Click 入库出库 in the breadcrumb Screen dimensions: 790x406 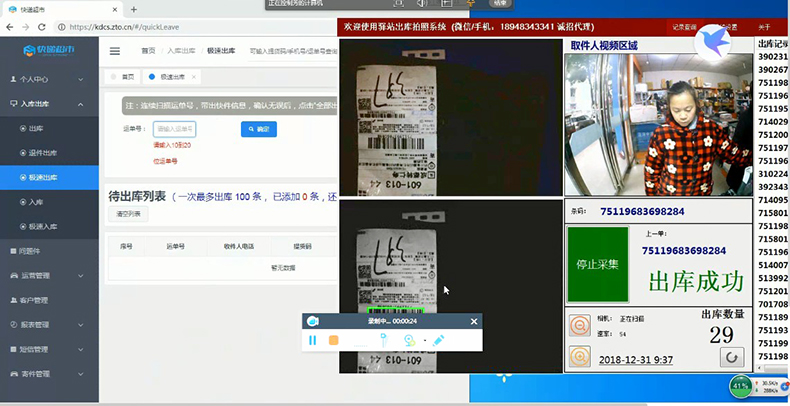[x=181, y=51]
